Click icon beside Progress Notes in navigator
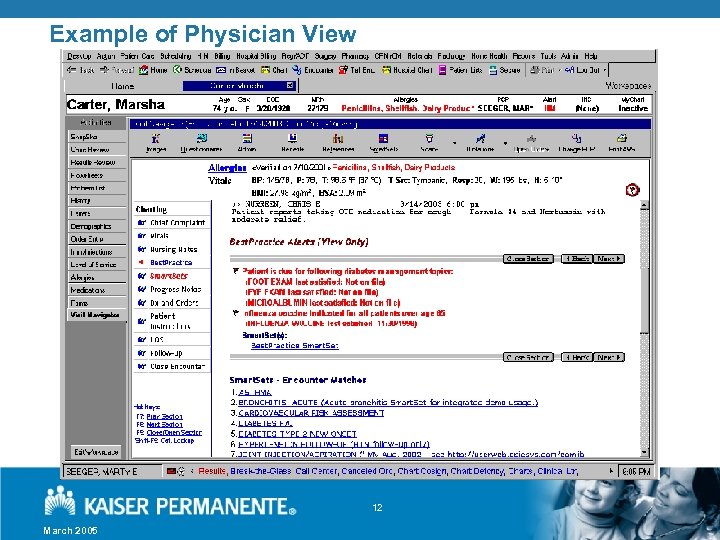Image resolution: width=720 pixels, height=540 pixels. click(141, 289)
